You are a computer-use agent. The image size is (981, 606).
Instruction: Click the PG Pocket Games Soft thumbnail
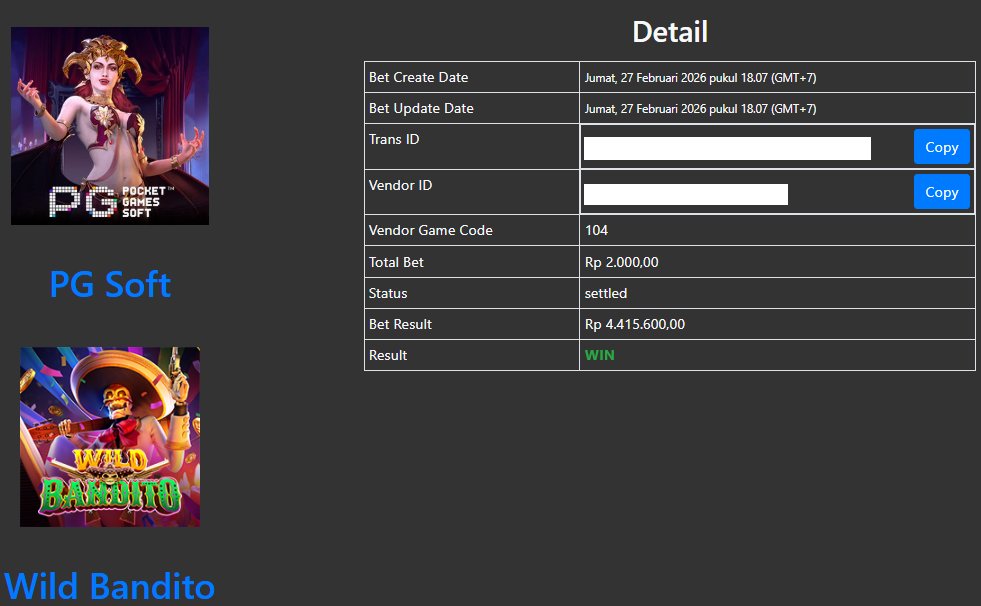coord(110,126)
